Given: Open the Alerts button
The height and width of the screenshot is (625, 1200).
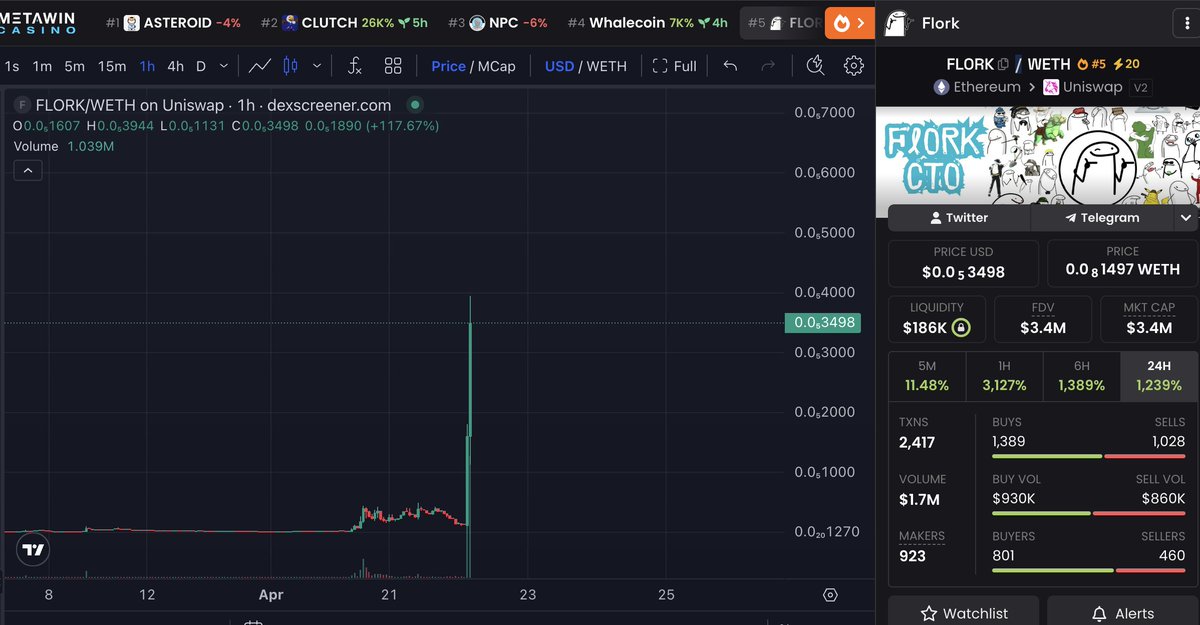Looking at the screenshot, I should pos(1122,612).
